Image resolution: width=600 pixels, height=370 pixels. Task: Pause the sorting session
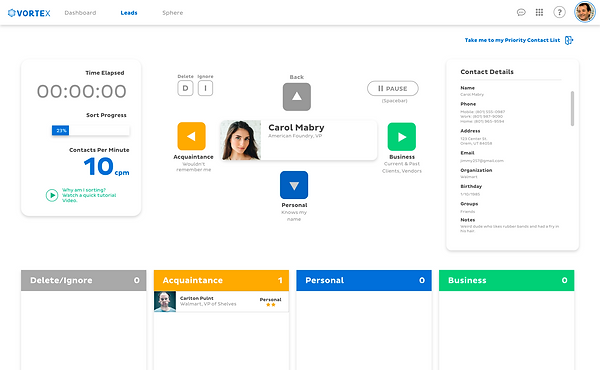tap(393, 88)
